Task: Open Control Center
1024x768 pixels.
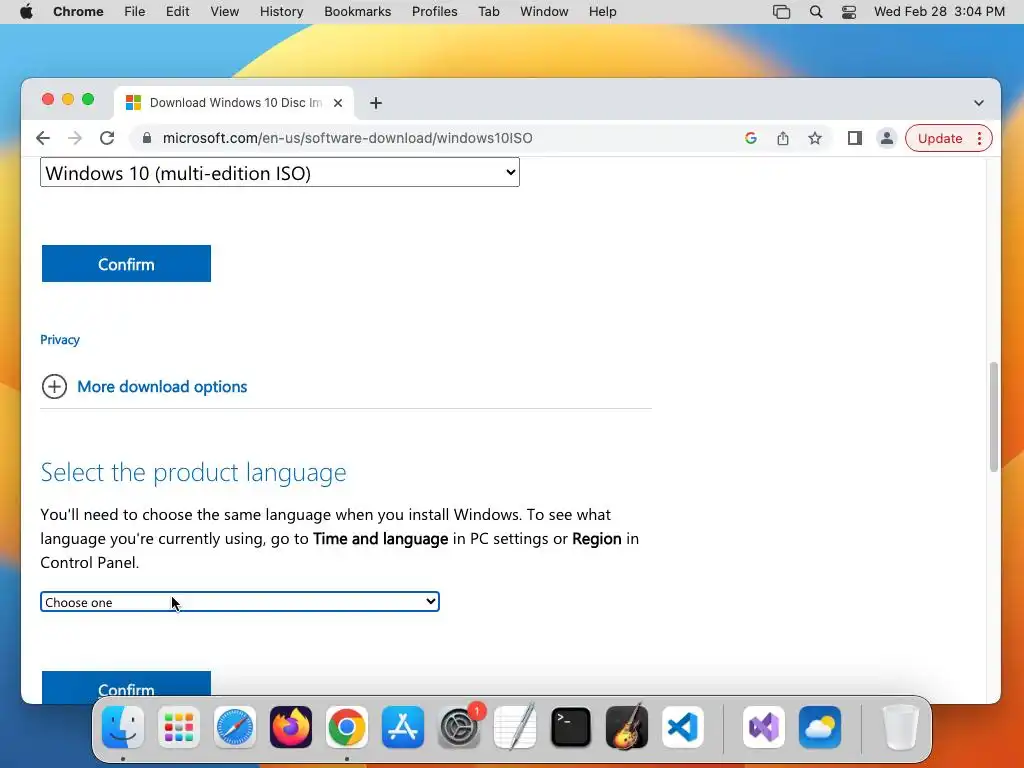Action: click(849, 12)
